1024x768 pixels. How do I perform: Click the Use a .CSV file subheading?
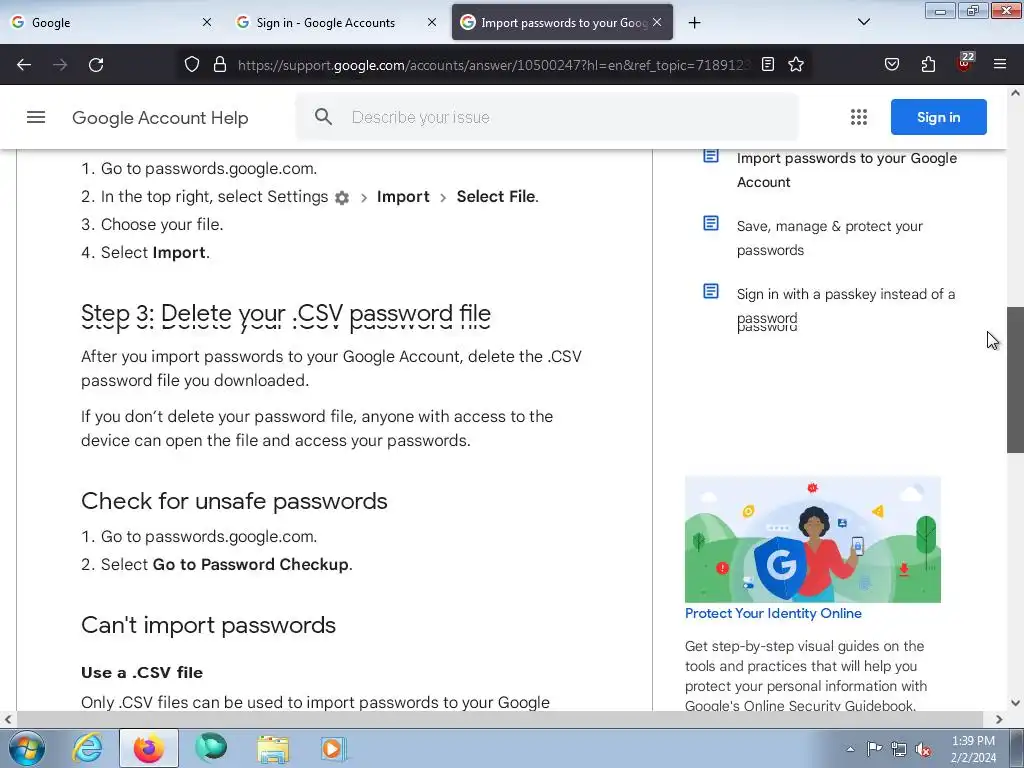click(x=142, y=673)
